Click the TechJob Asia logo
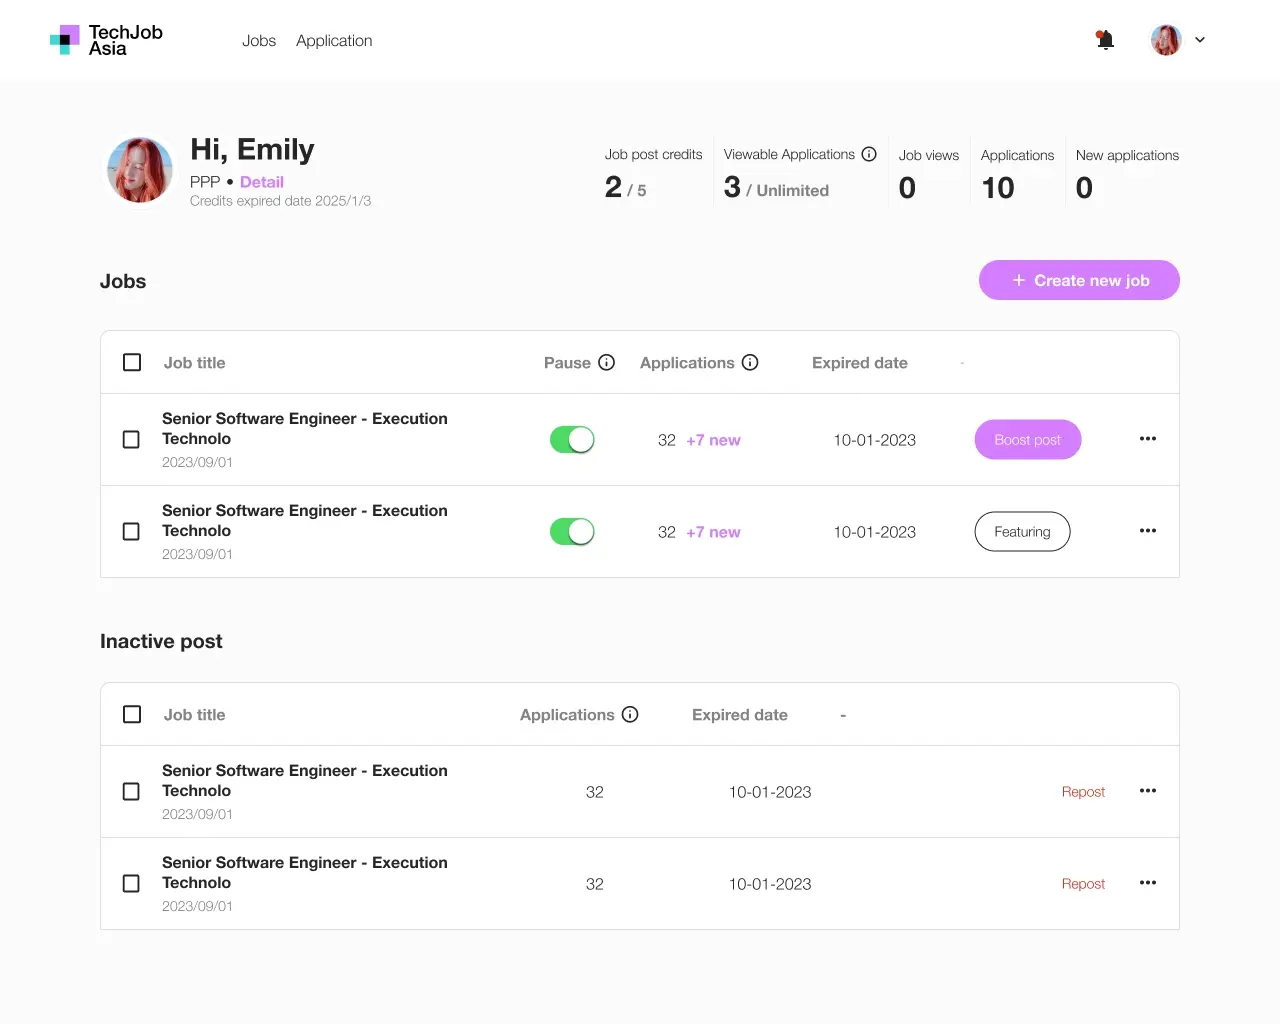The image size is (1280, 1024). [106, 40]
